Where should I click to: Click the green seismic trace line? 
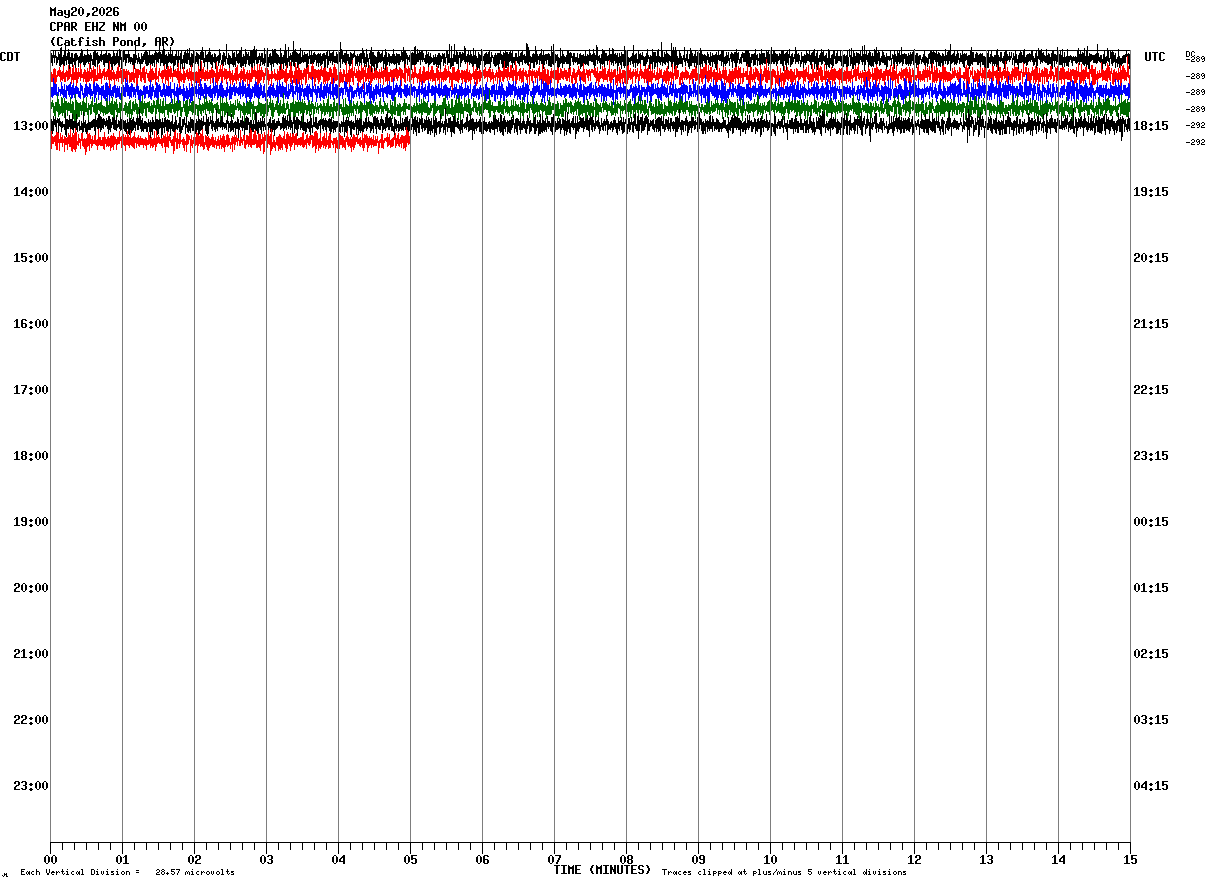tap(590, 105)
